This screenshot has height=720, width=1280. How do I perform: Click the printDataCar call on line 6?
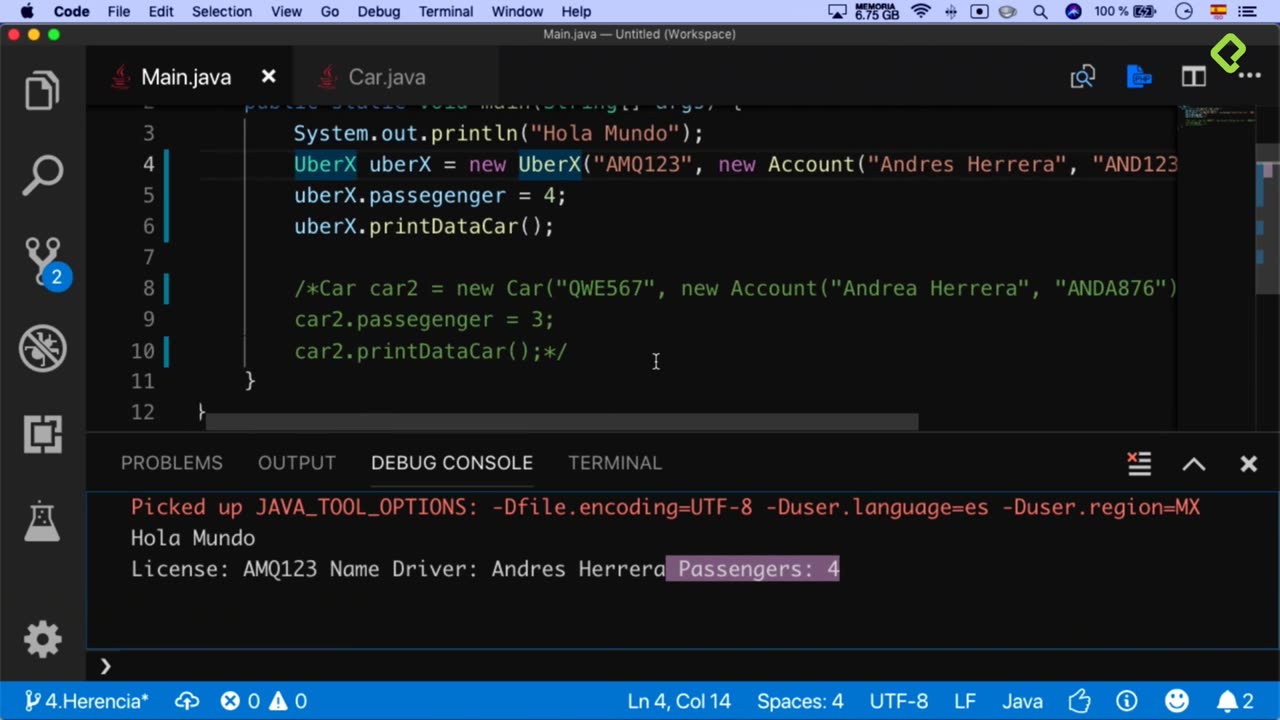point(442,226)
